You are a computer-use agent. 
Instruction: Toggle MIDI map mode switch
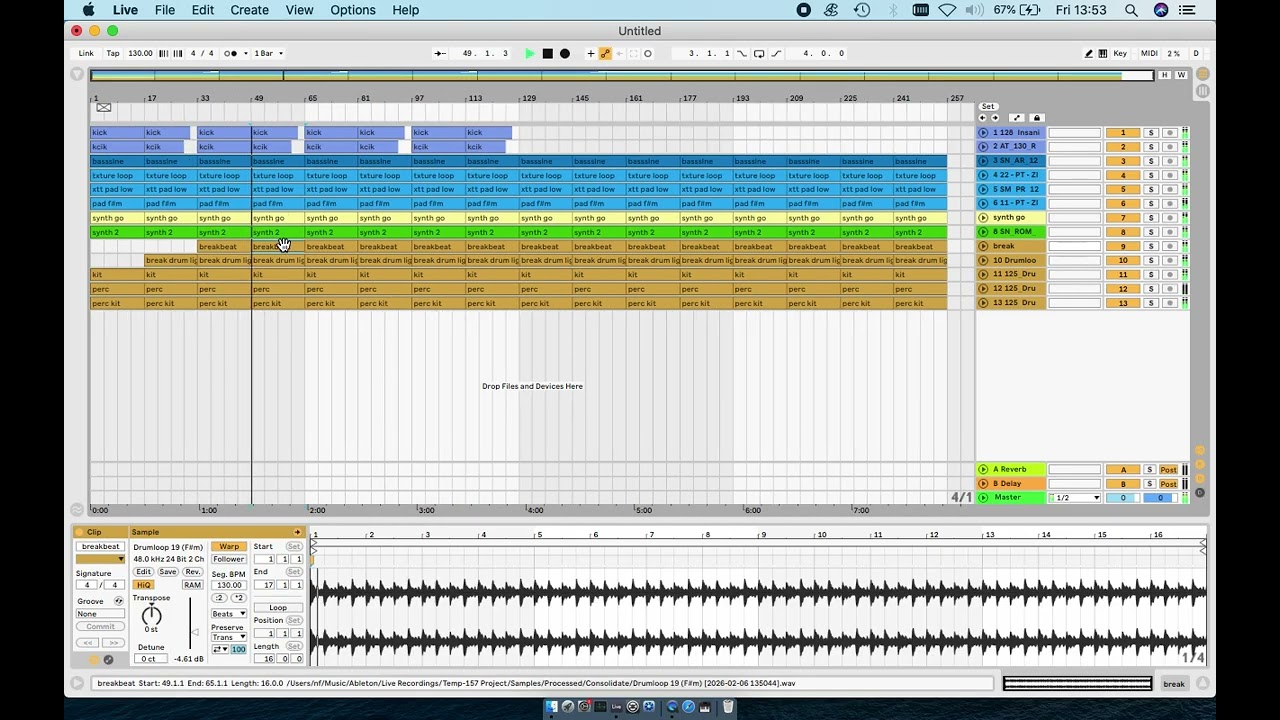pyautogui.click(x=1149, y=53)
